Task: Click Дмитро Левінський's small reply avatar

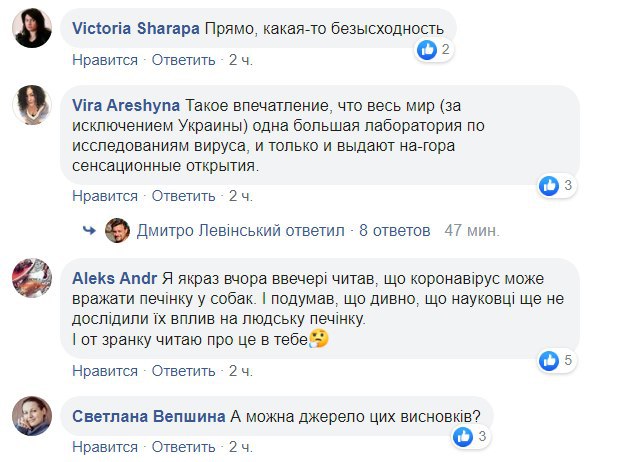Action: [x=117, y=230]
